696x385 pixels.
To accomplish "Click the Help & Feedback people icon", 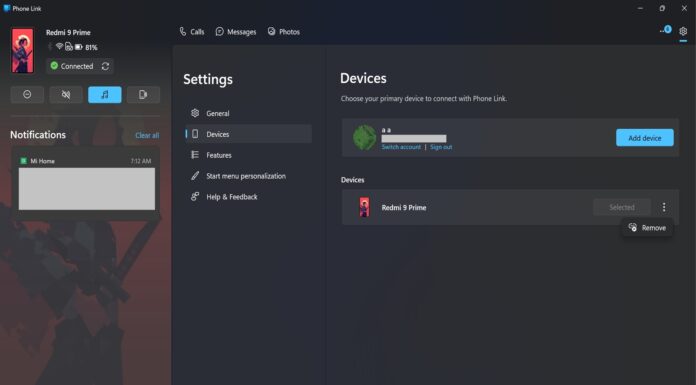I will [195, 196].
